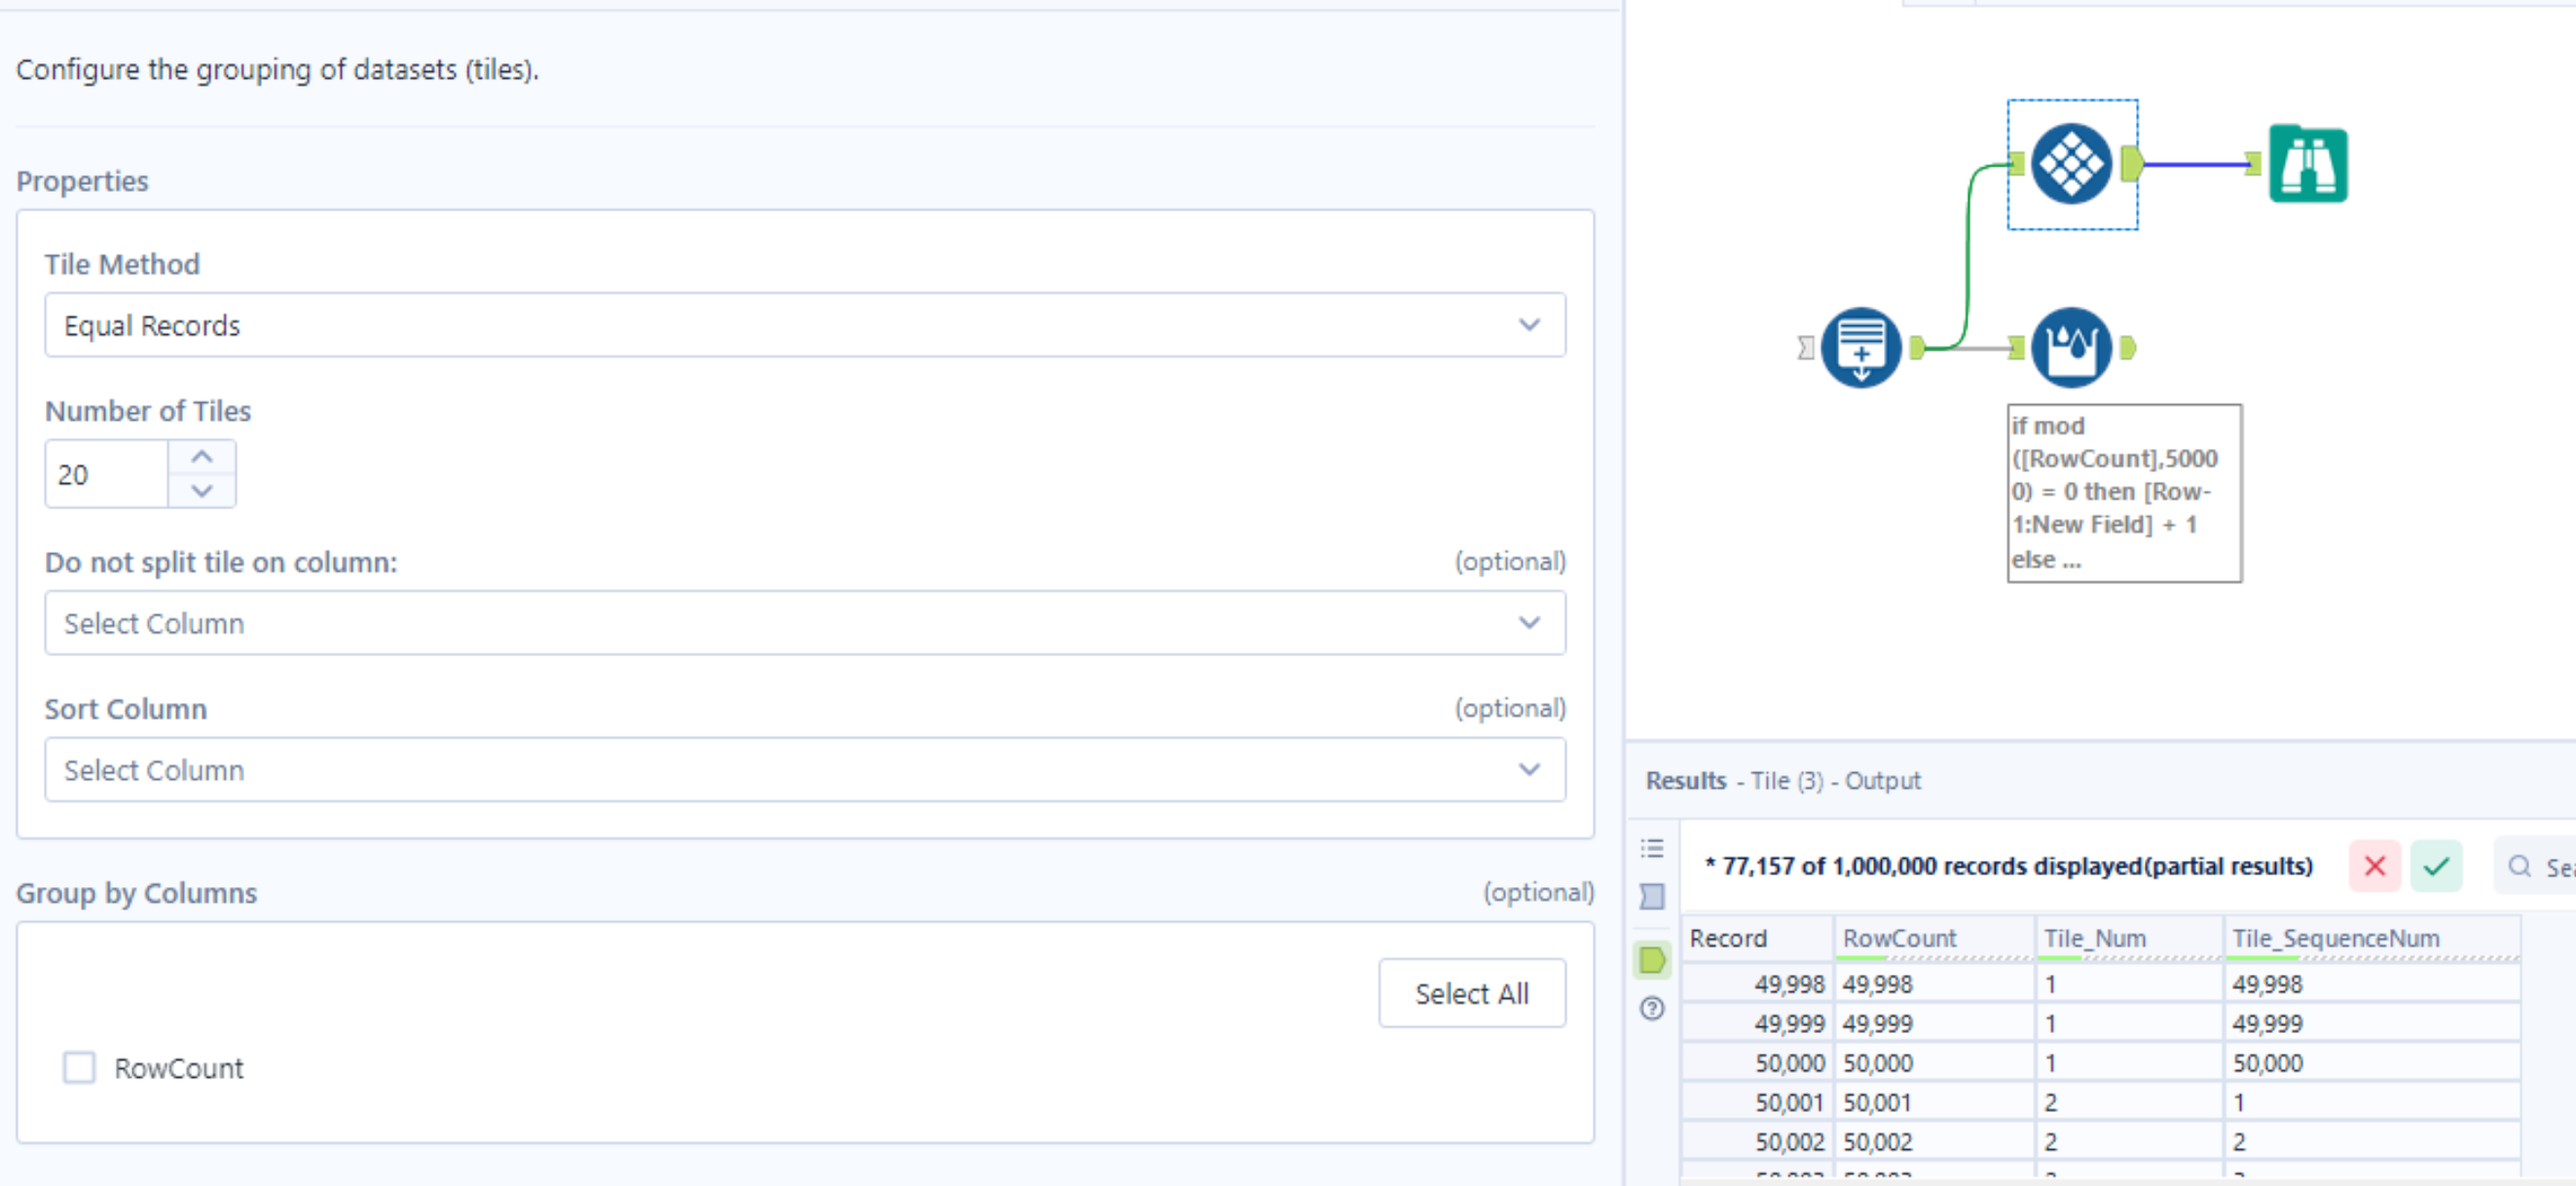Viewport: 2576px width, 1186px height.
Task: Click the RowCount column header in results
Action: tap(1898, 938)
